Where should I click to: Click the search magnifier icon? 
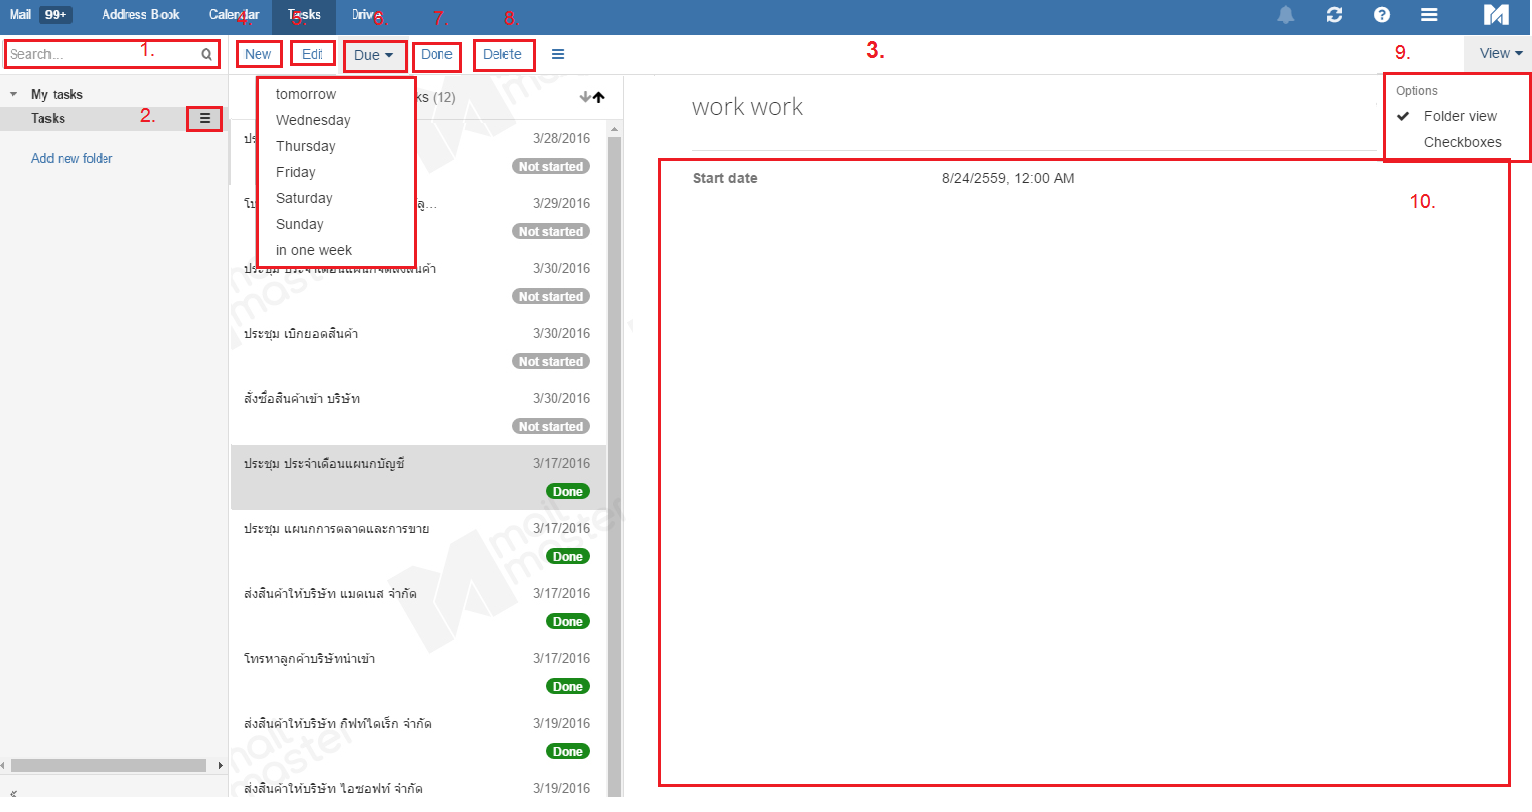(206, 54)
